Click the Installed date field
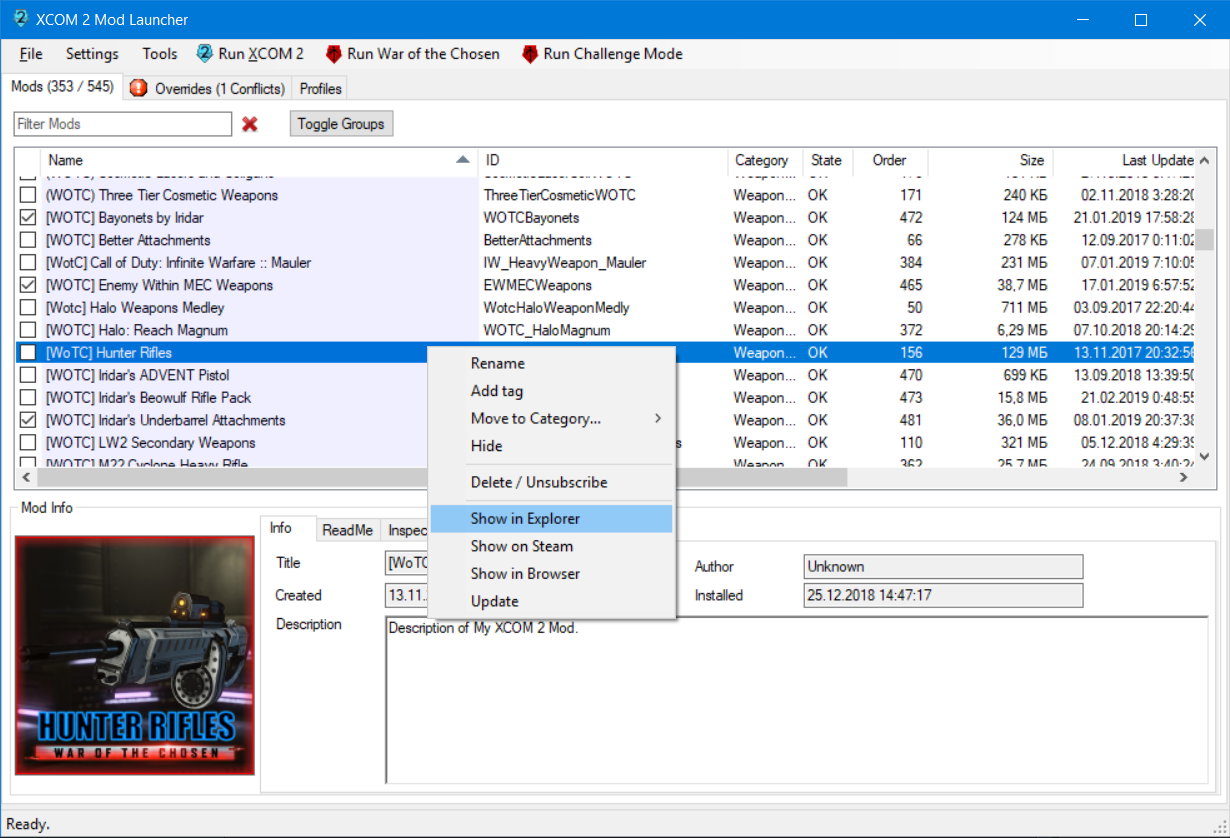 943,595
